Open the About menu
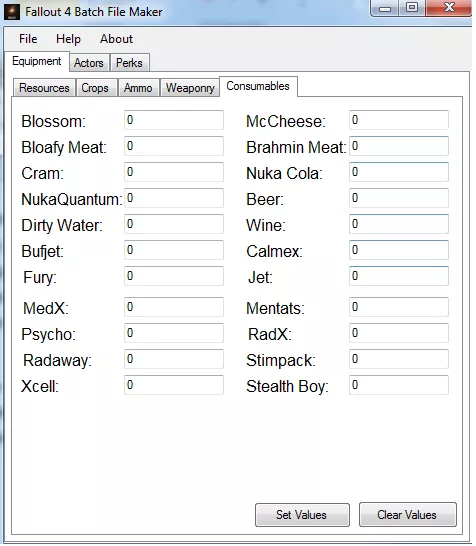476x546 pixels. pos(116,39)
